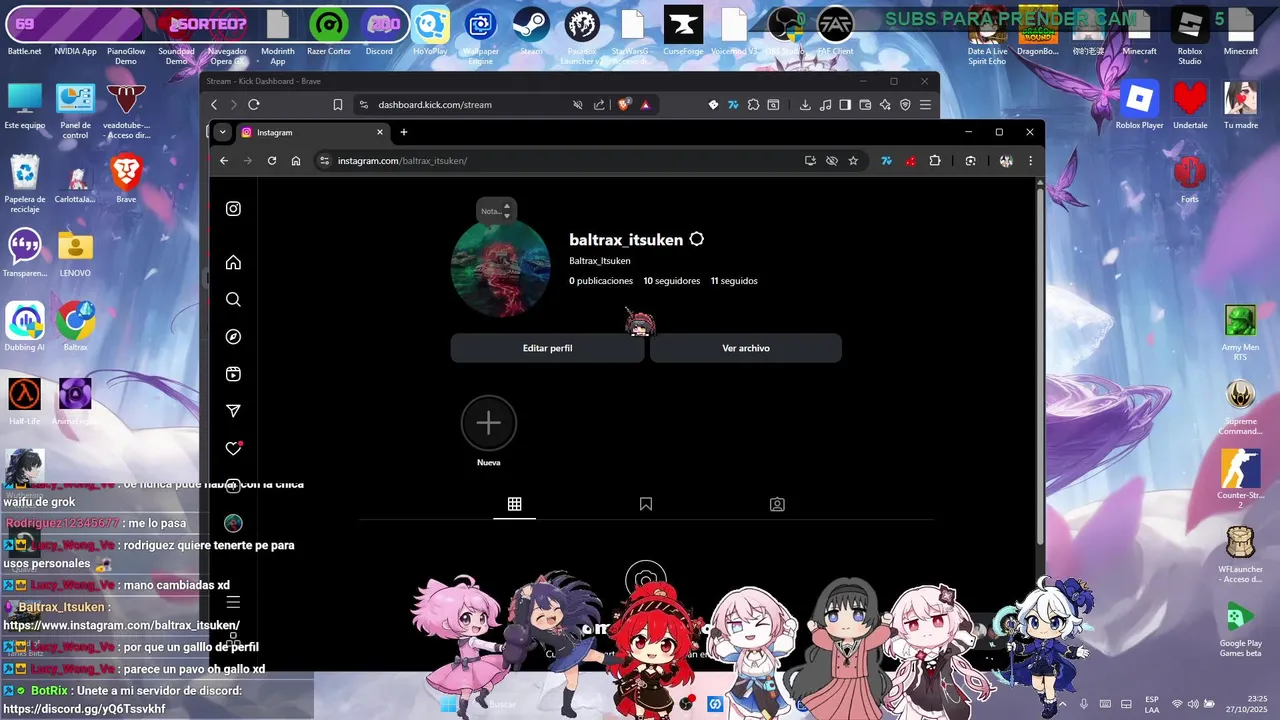Viewport: 1280px width, 720px height.
Task: Open Instagram Home in sidebar
Action: pyautogui.click(x=233, y=262)
